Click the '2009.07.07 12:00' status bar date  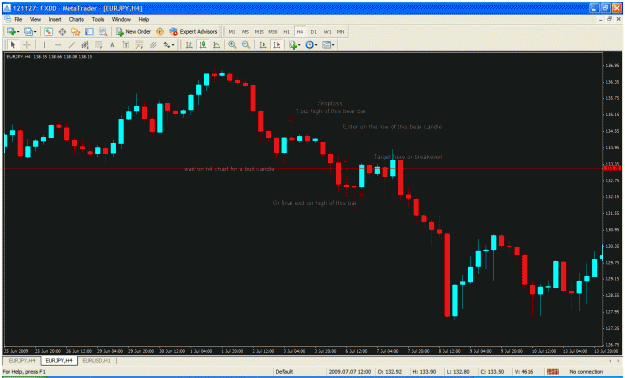click(350, 372)
